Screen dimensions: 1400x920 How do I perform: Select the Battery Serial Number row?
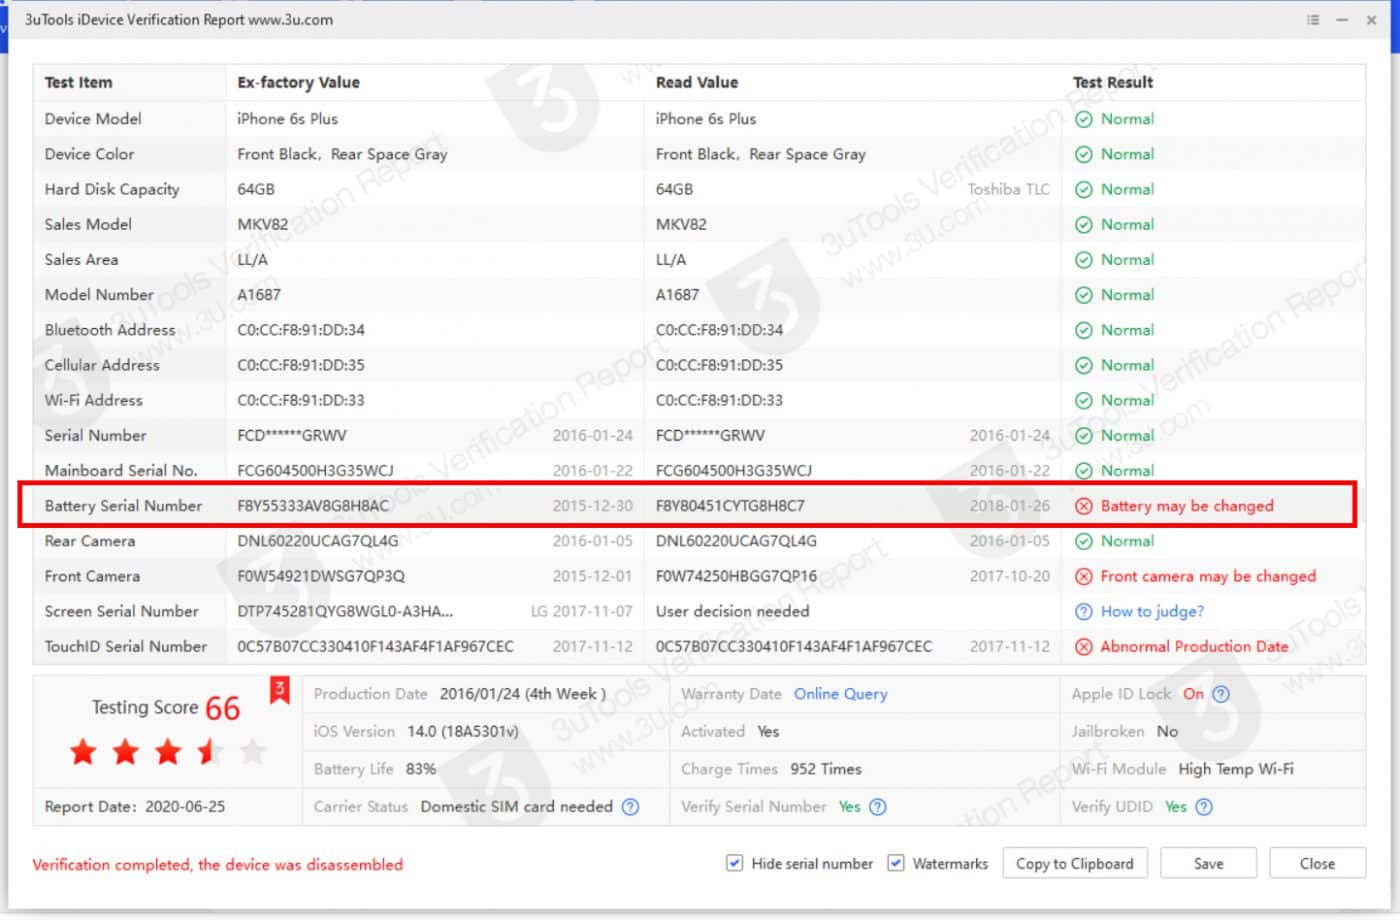point(123,506)
